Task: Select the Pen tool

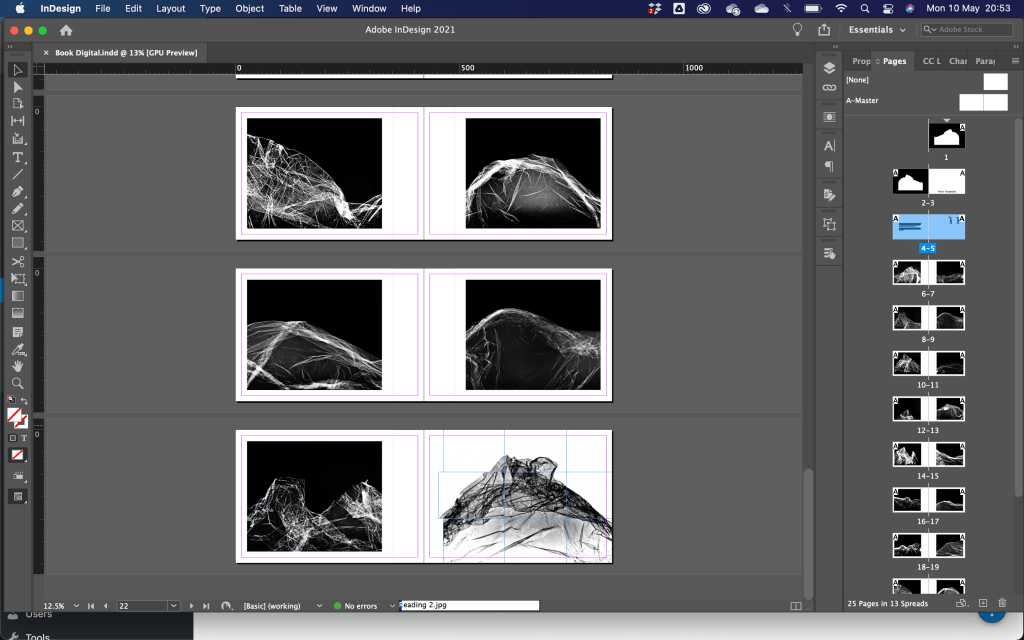Action: pos(18,191)
